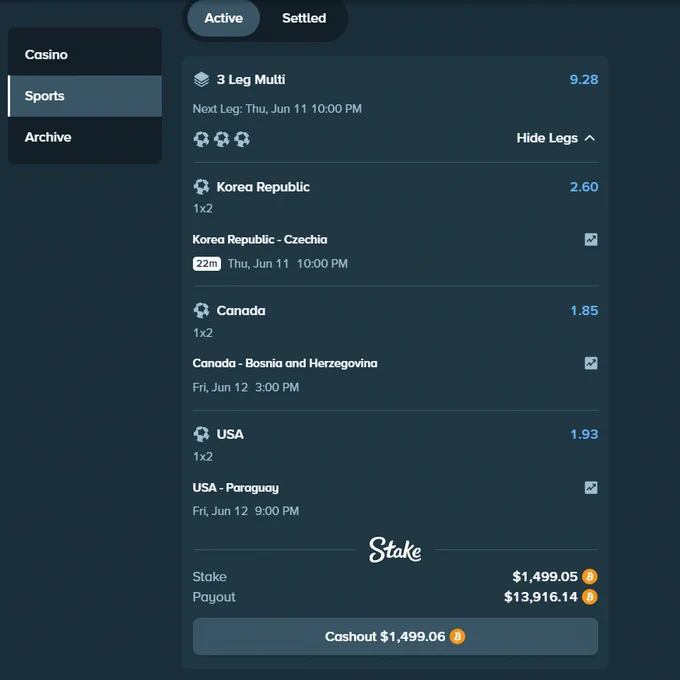
Task: Cash out the bet for $1,499.06
Action: coord(395,636)
